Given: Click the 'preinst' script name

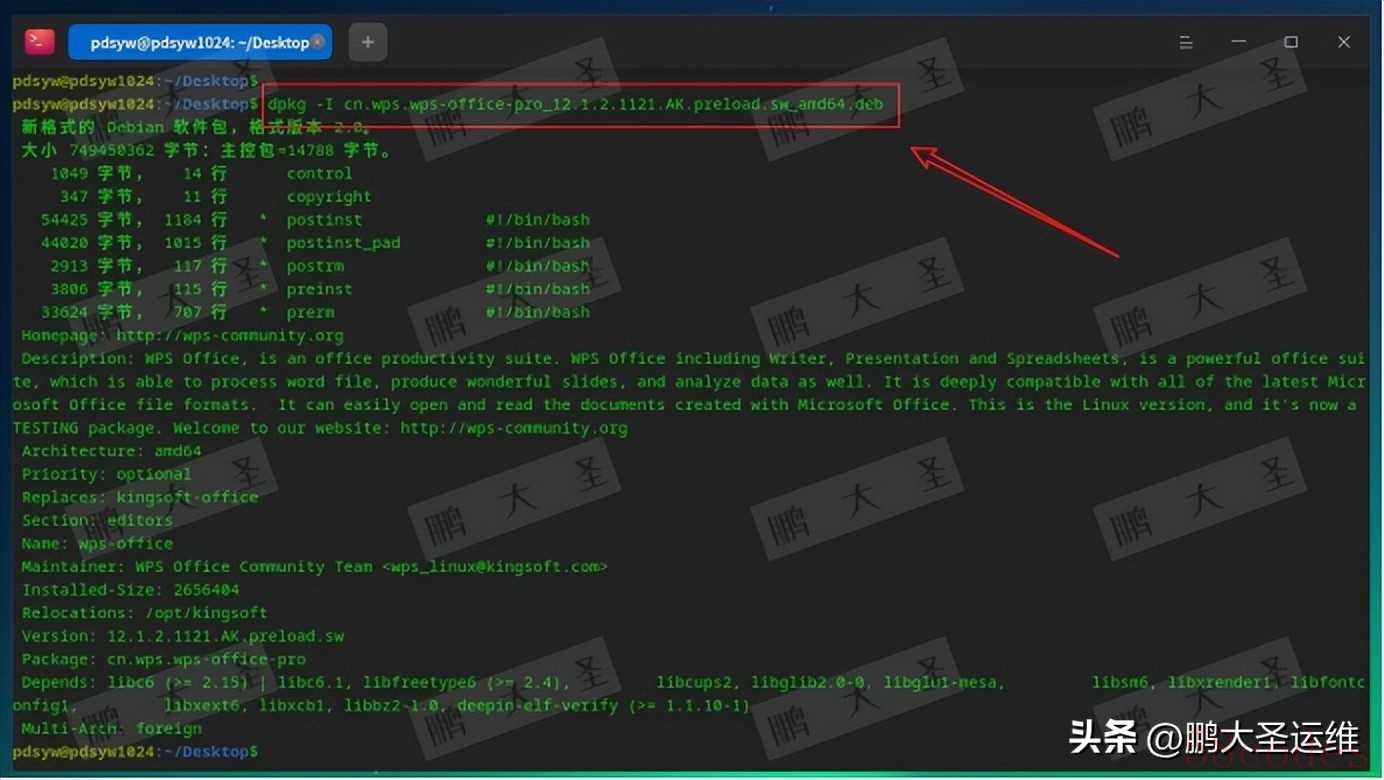Looking at the screenshot, I should [319, 289].
